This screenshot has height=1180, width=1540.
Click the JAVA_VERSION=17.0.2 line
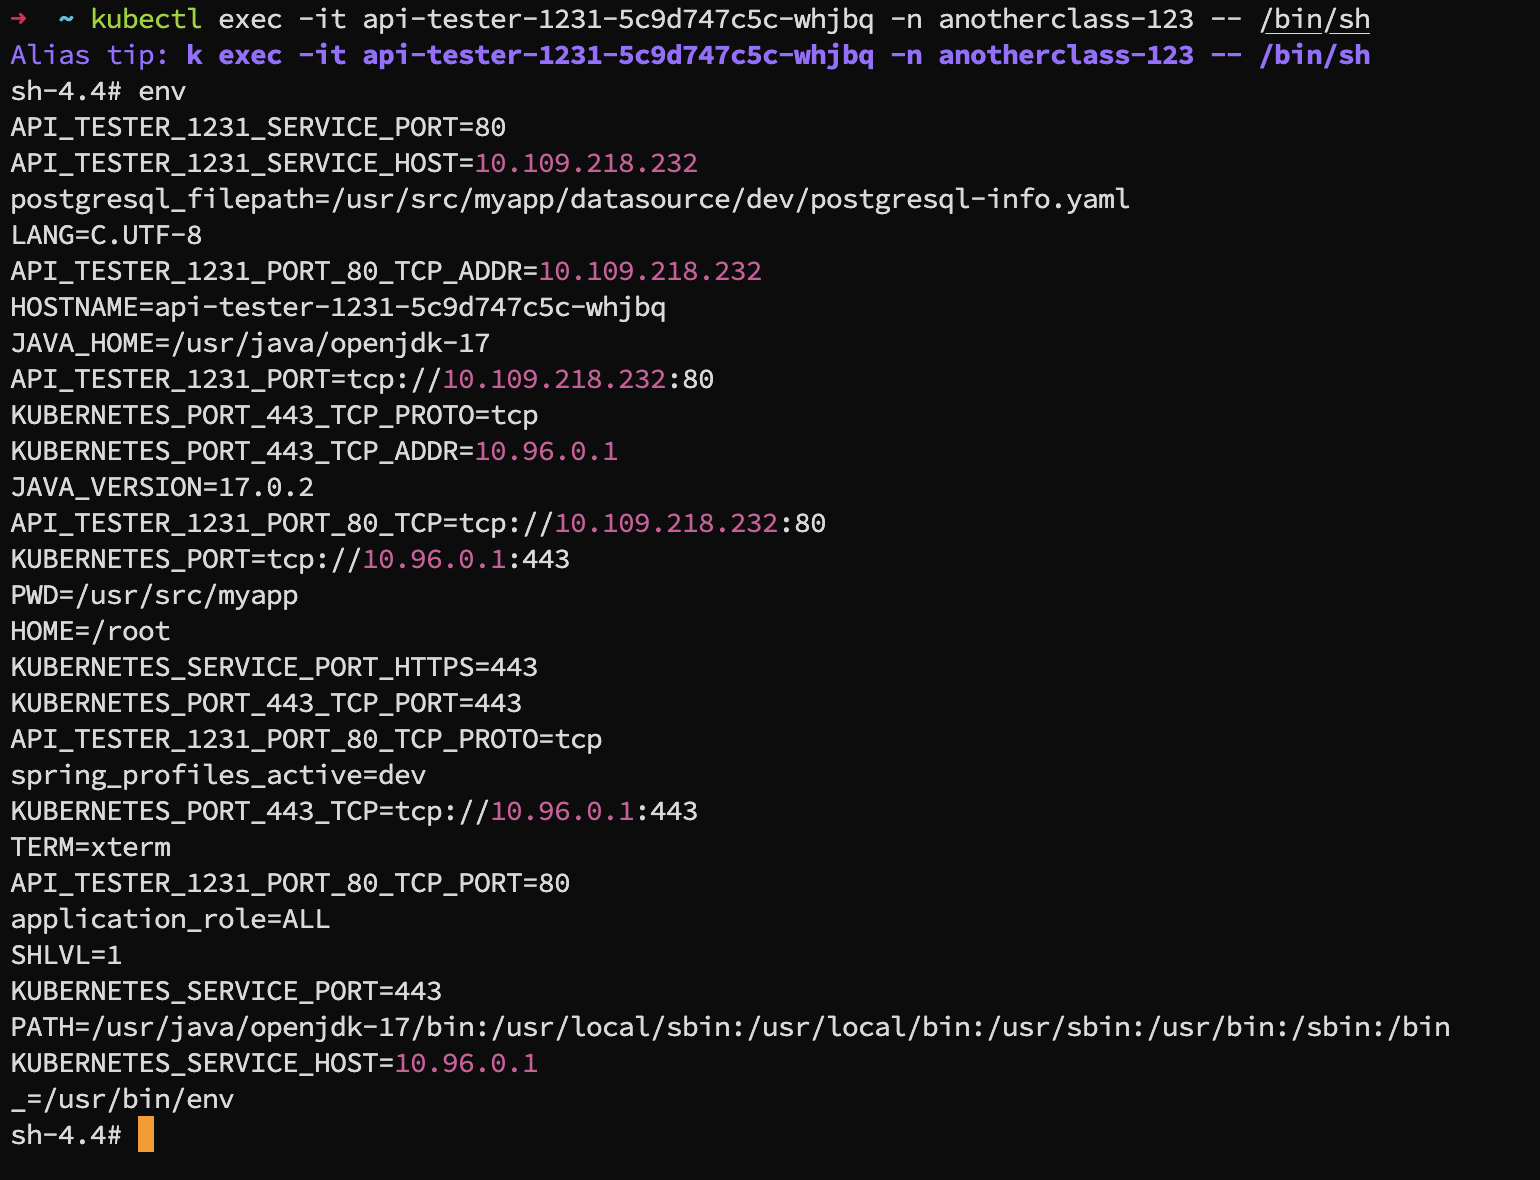[x=162, y=487]
